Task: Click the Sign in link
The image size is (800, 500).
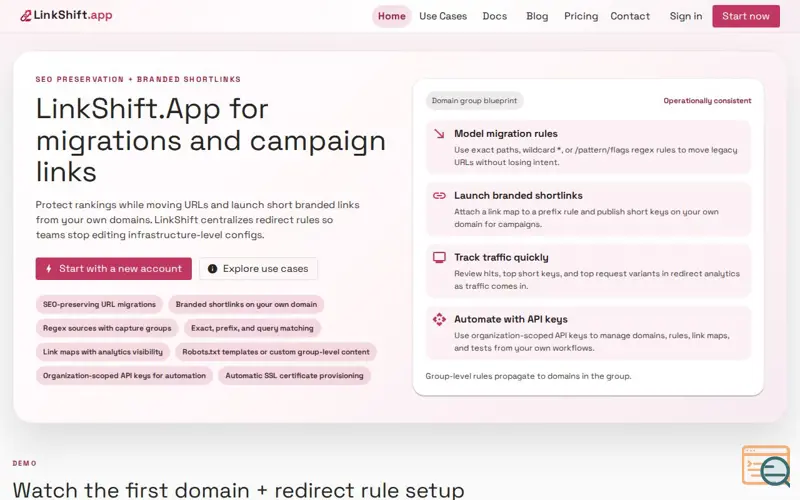Action: point(686,16)
